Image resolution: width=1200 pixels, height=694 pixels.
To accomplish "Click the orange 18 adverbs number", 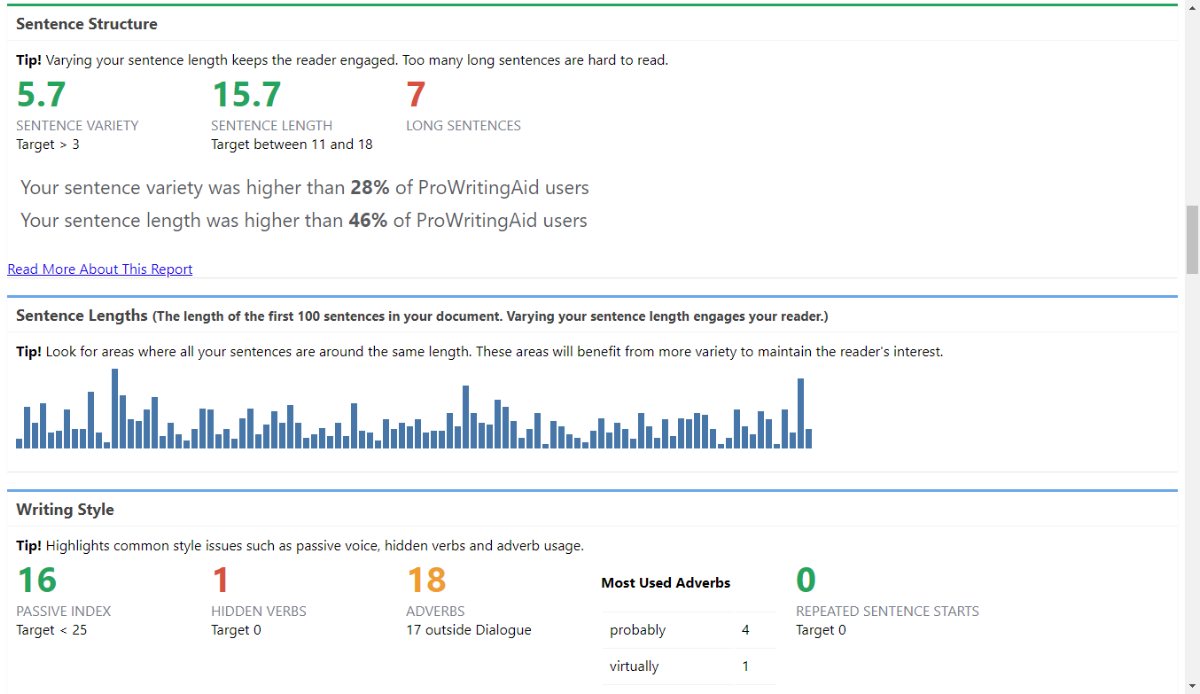I will [x=427, y=580].
